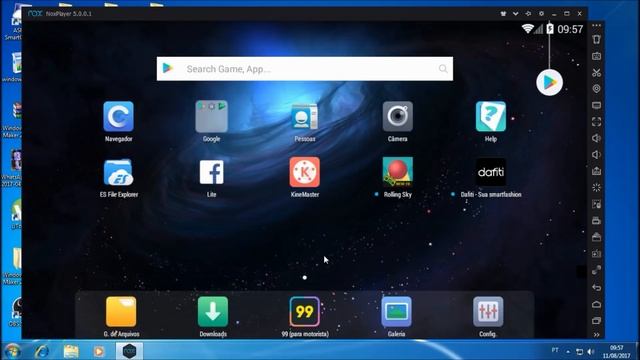The image size is (640, 360).
Task: Start the Rolling Sky game
Action: [x=398, y=172]
